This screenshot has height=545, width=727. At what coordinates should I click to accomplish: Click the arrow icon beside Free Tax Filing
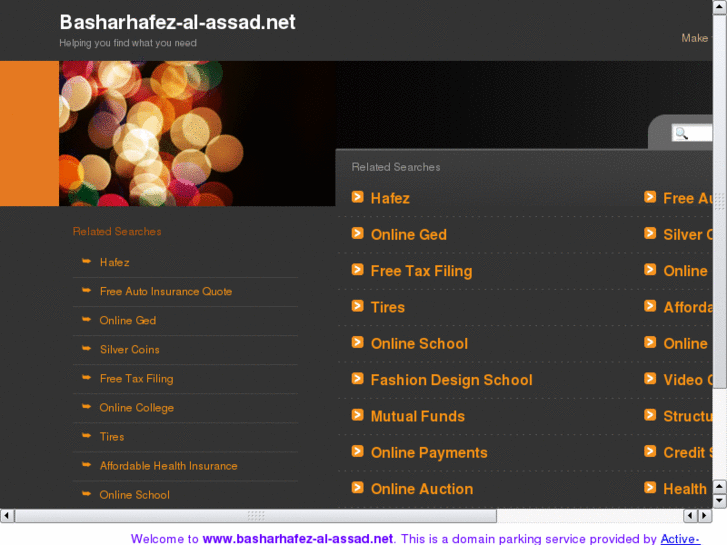point(357,270)
